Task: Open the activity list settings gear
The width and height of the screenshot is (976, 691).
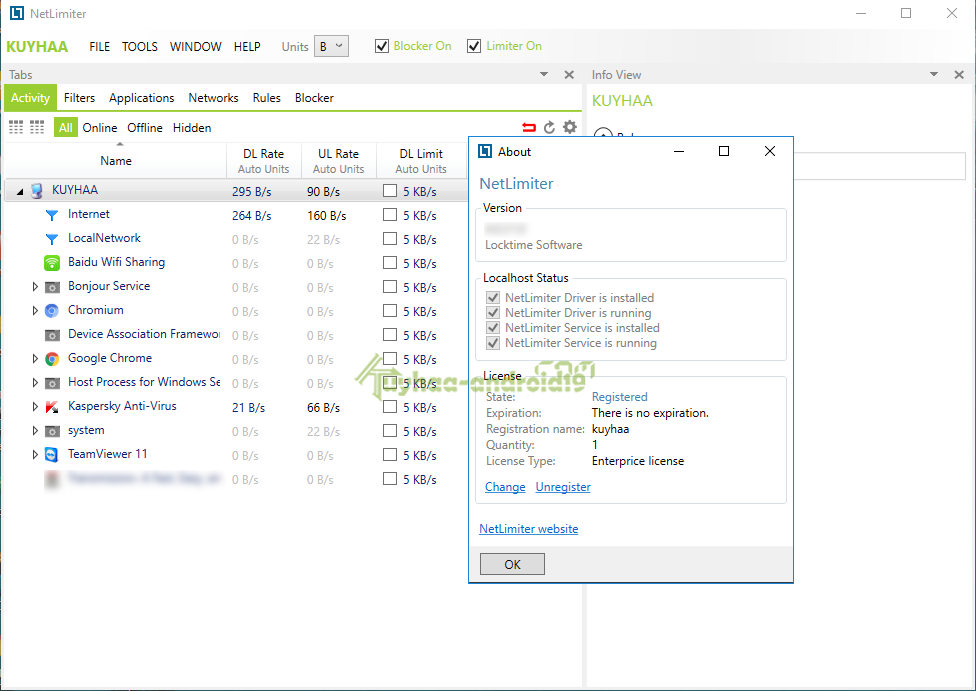Action: 570,127
